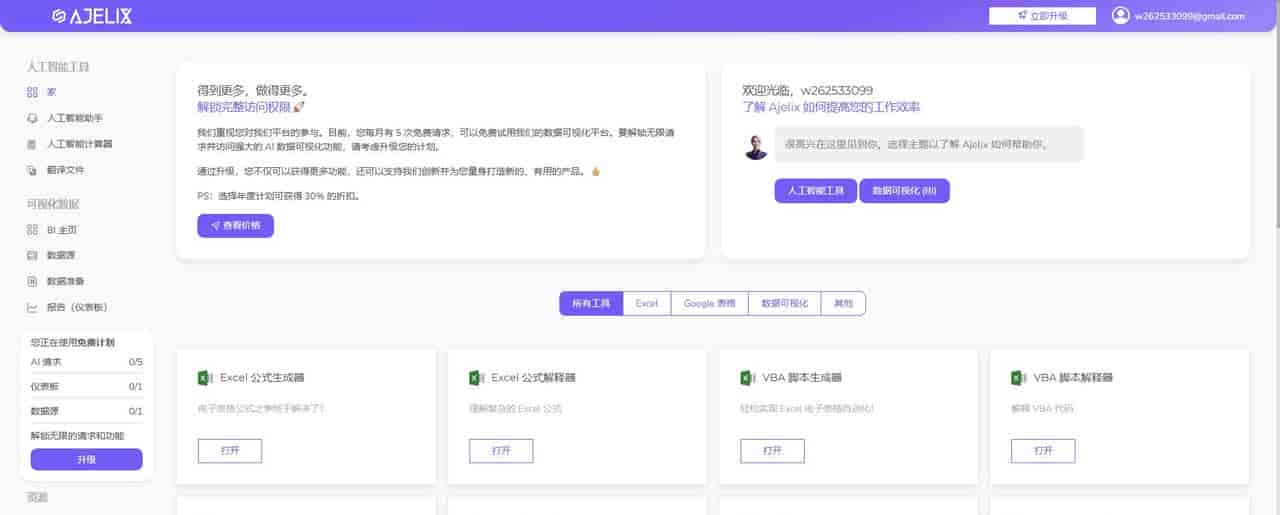Click the BI 主页 sidebar icon
1280x515 pixels.
[x=32, y=230]
